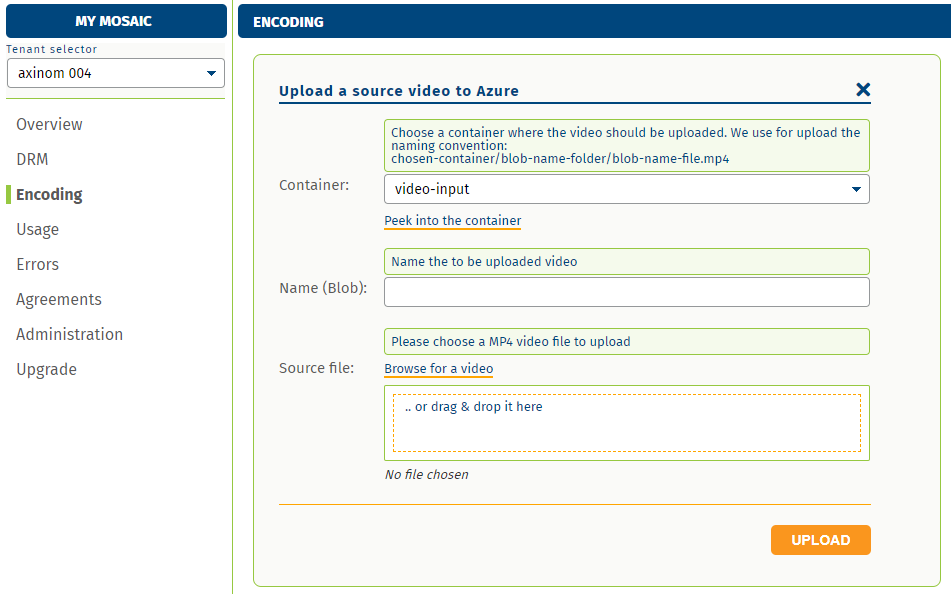The height and width of the screenshot is (594, 951).
Task: Click the MY MOSAIC header banner
Action: [x=116, y=20]
